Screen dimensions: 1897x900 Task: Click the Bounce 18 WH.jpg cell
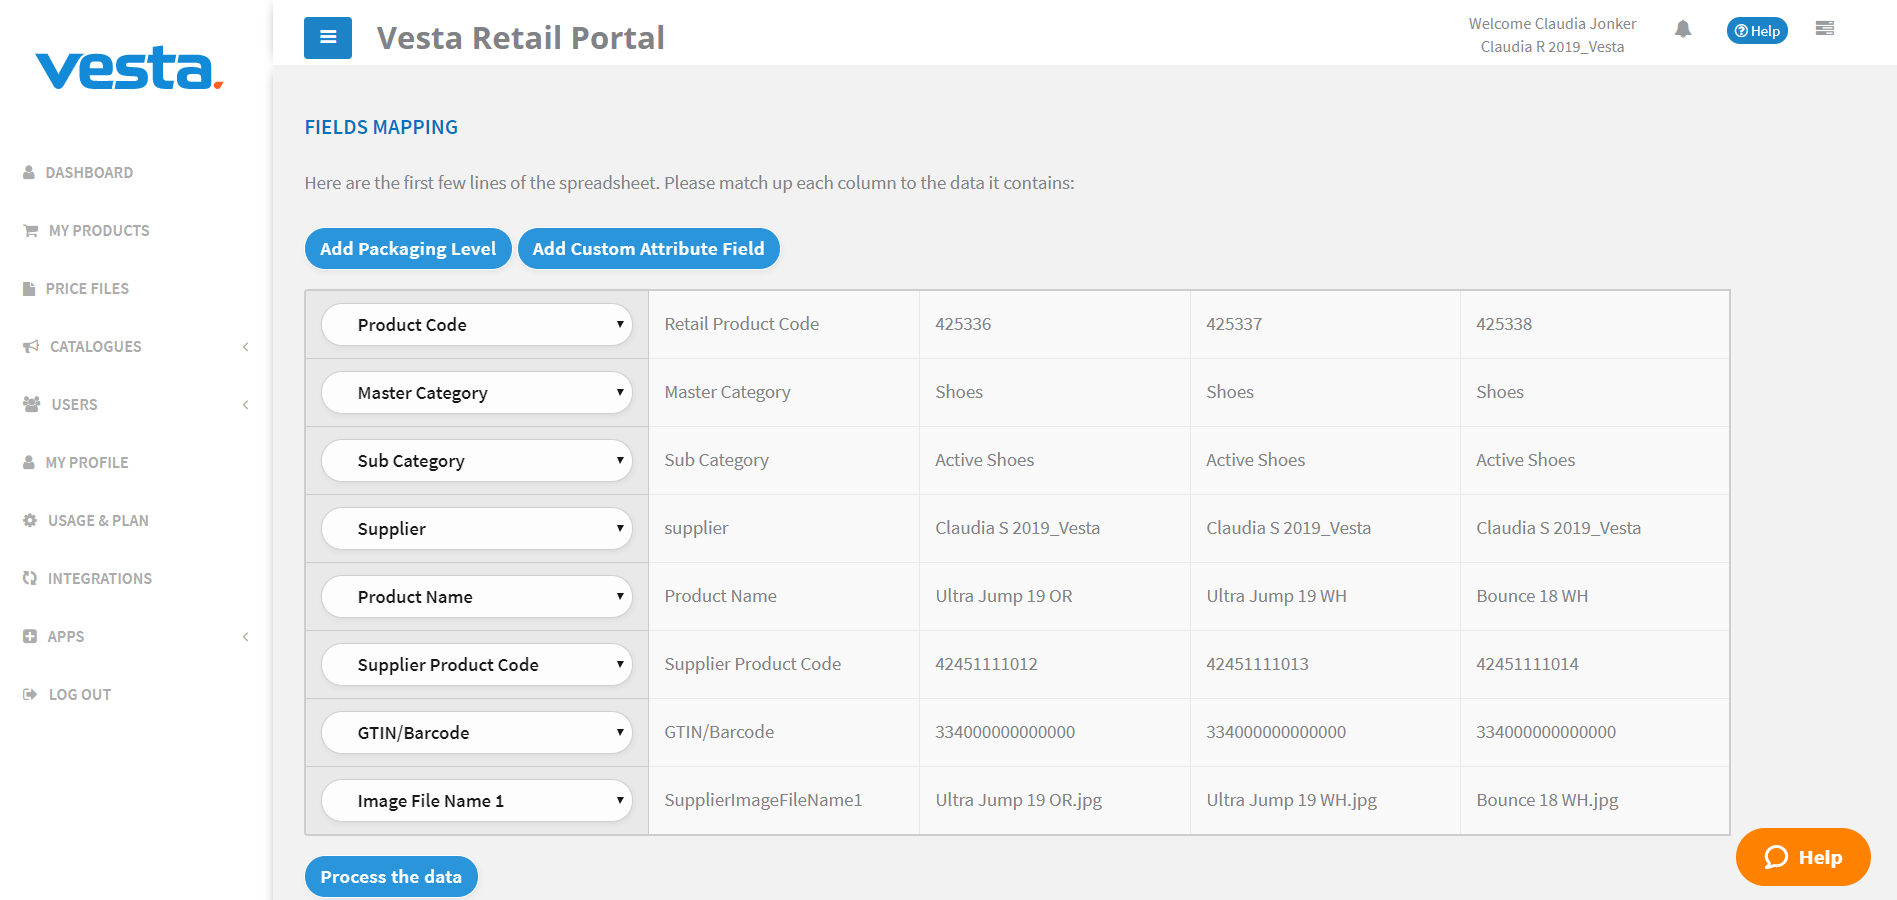point(1595,800)
